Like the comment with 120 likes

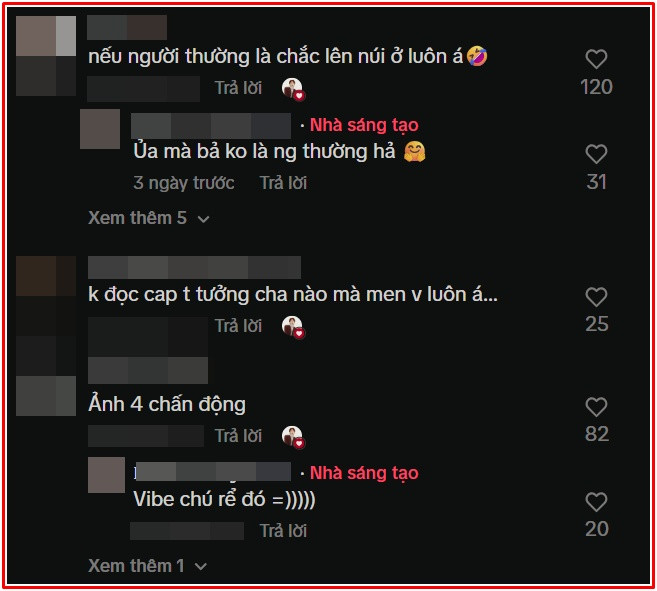pyautogui.click(x=596, y=59)
